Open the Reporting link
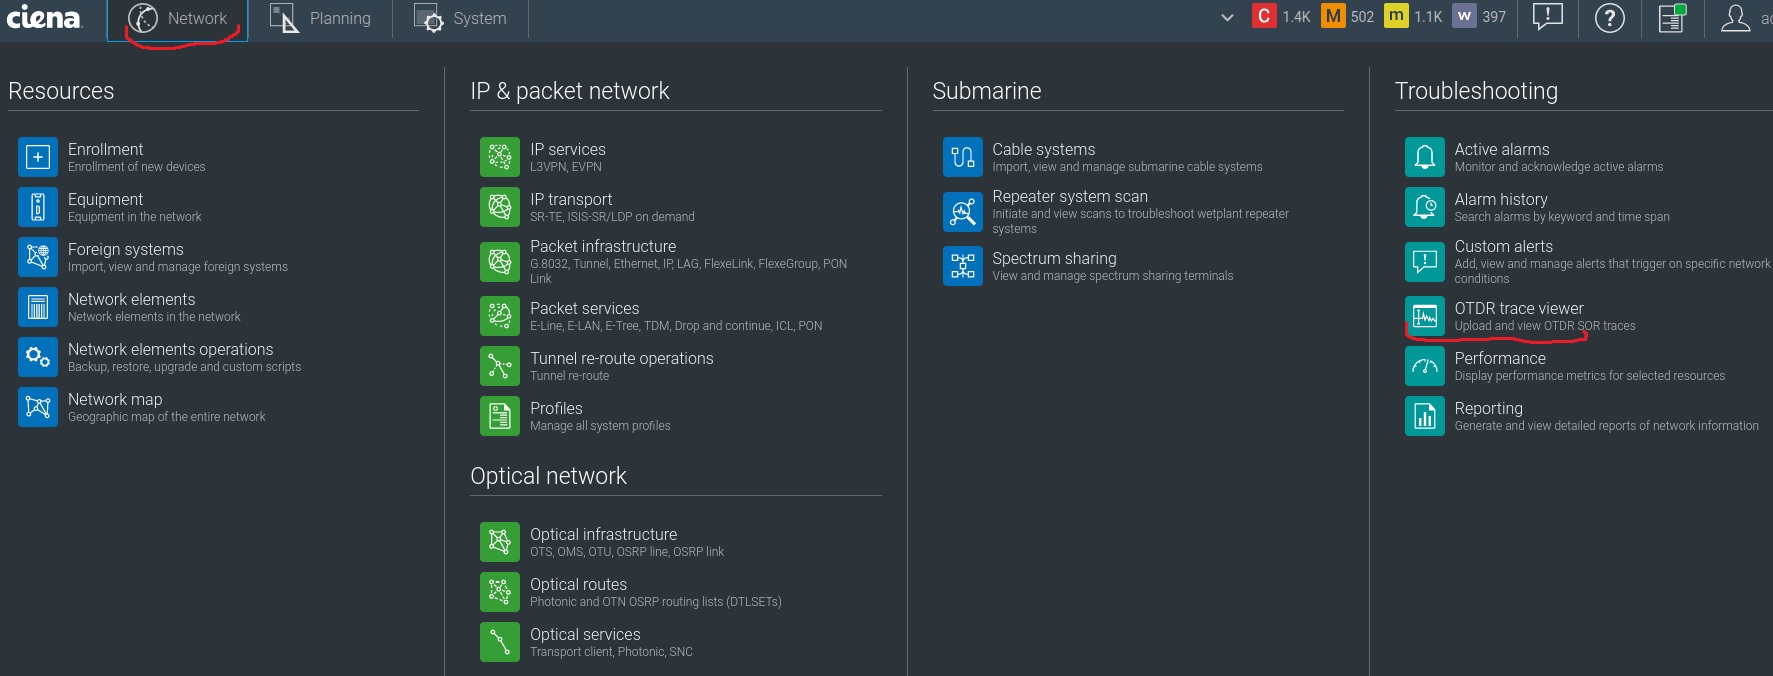 pyautogui.click(x=1488, y=408)
